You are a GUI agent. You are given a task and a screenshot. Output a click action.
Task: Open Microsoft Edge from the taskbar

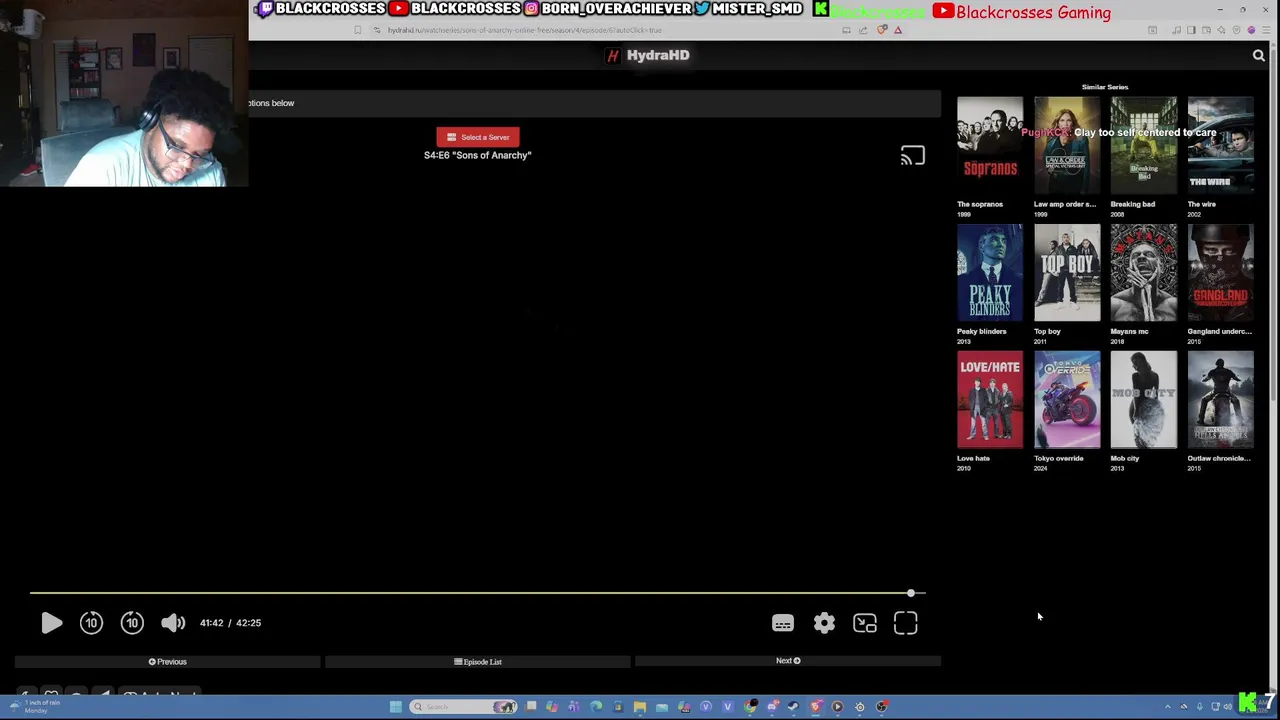tap(596, 707)
